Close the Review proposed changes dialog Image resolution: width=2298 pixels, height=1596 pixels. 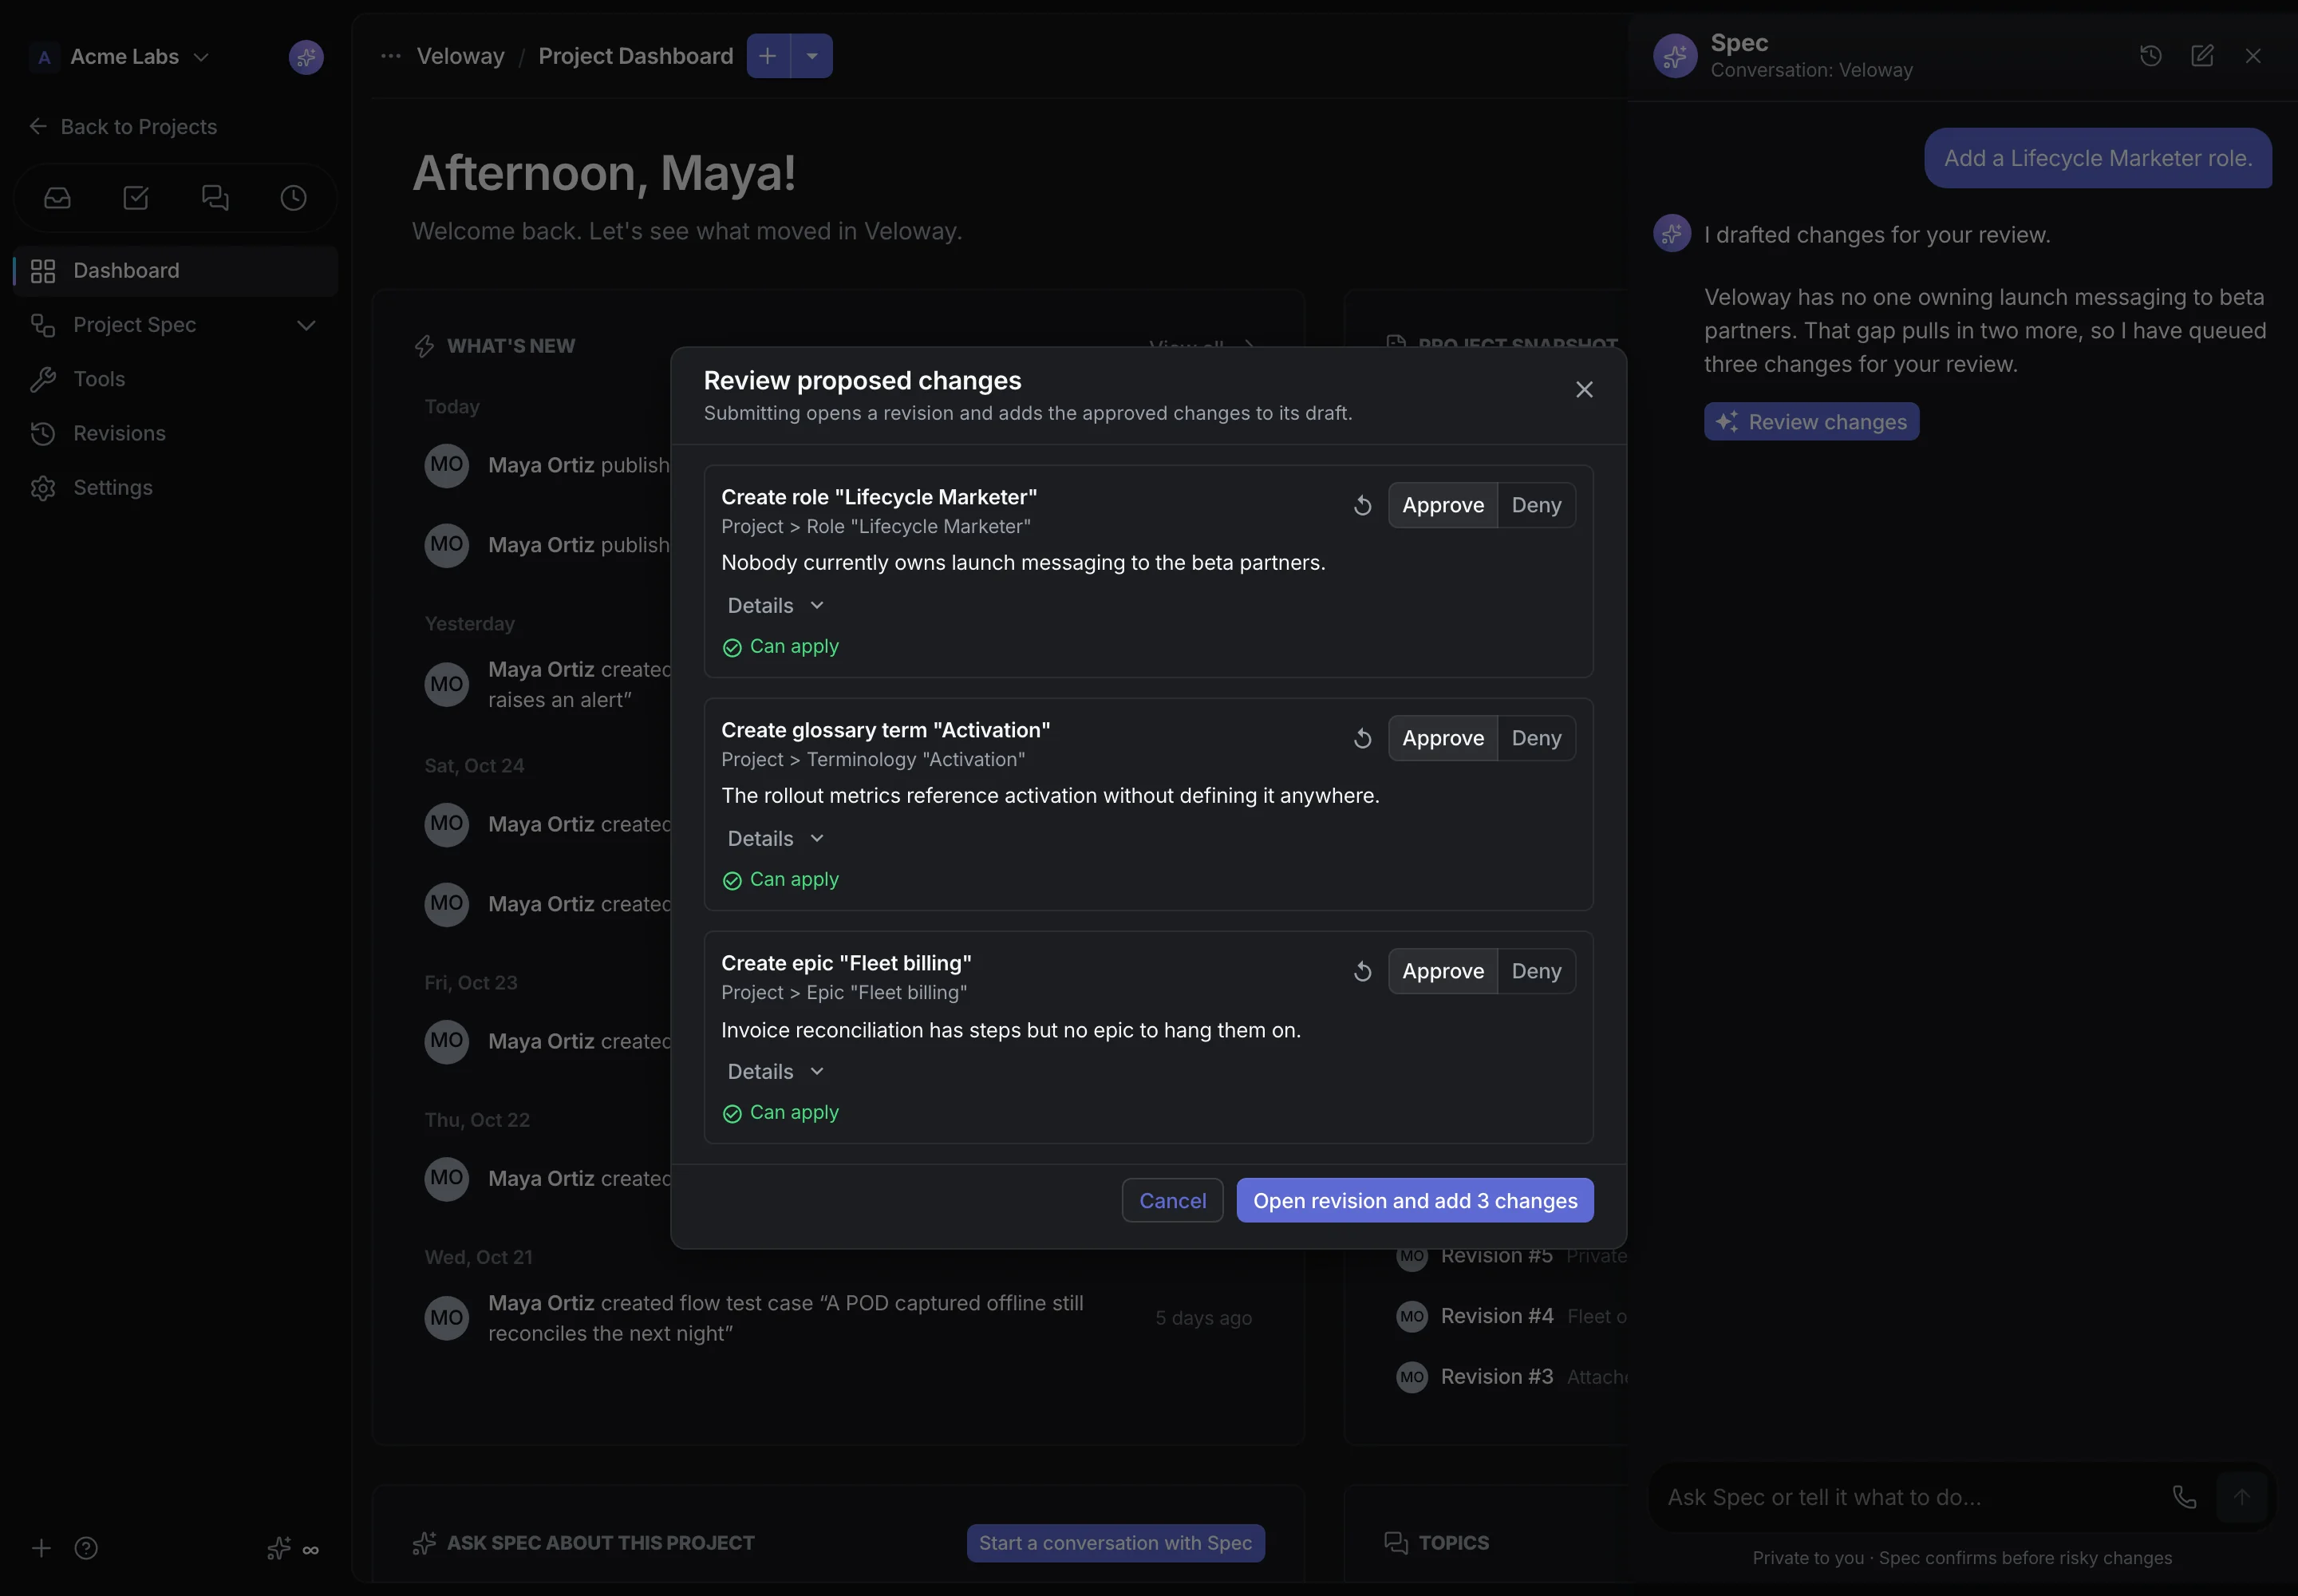[x=1584, y=389]
